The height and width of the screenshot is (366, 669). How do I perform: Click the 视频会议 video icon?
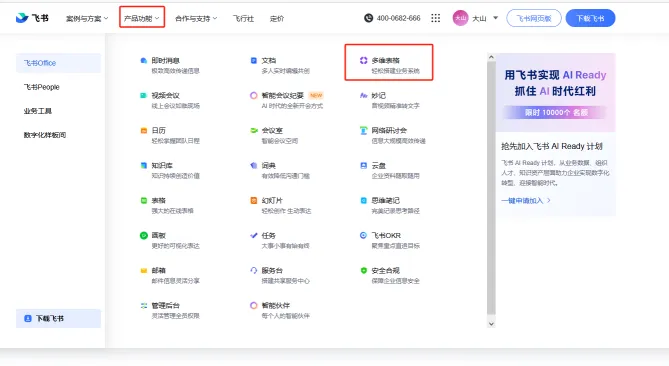(144, 96)
